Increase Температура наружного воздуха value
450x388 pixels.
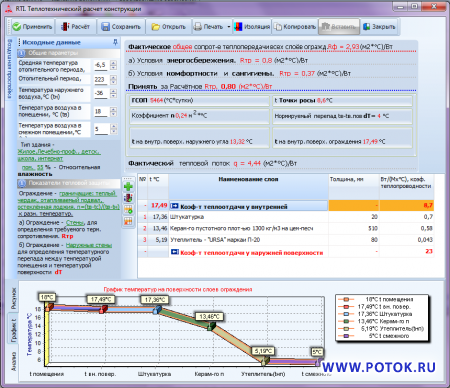[113, 91]
